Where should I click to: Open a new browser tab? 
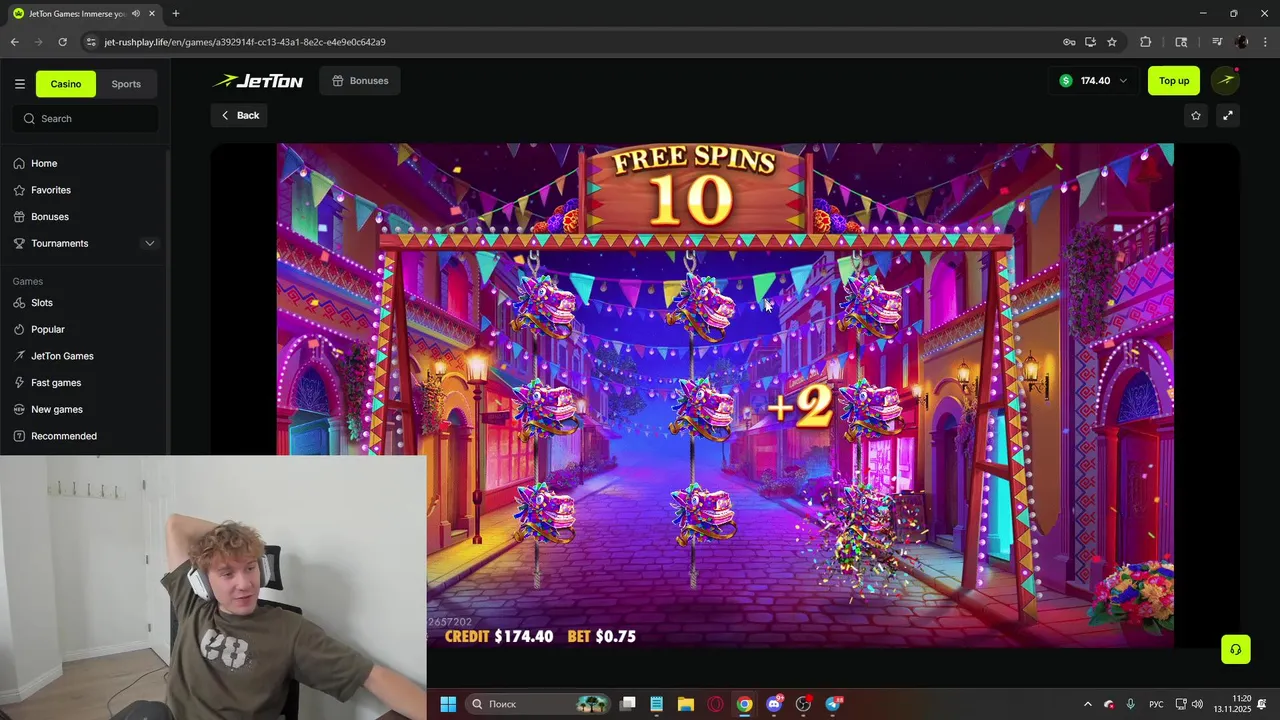[x=176, y=14]
